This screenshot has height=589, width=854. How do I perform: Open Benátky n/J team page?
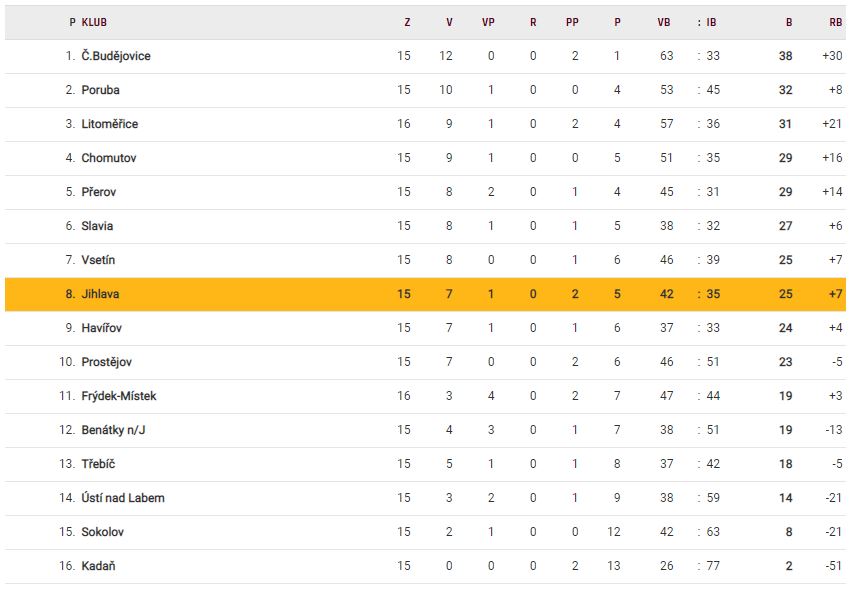[x=114, y=430]
